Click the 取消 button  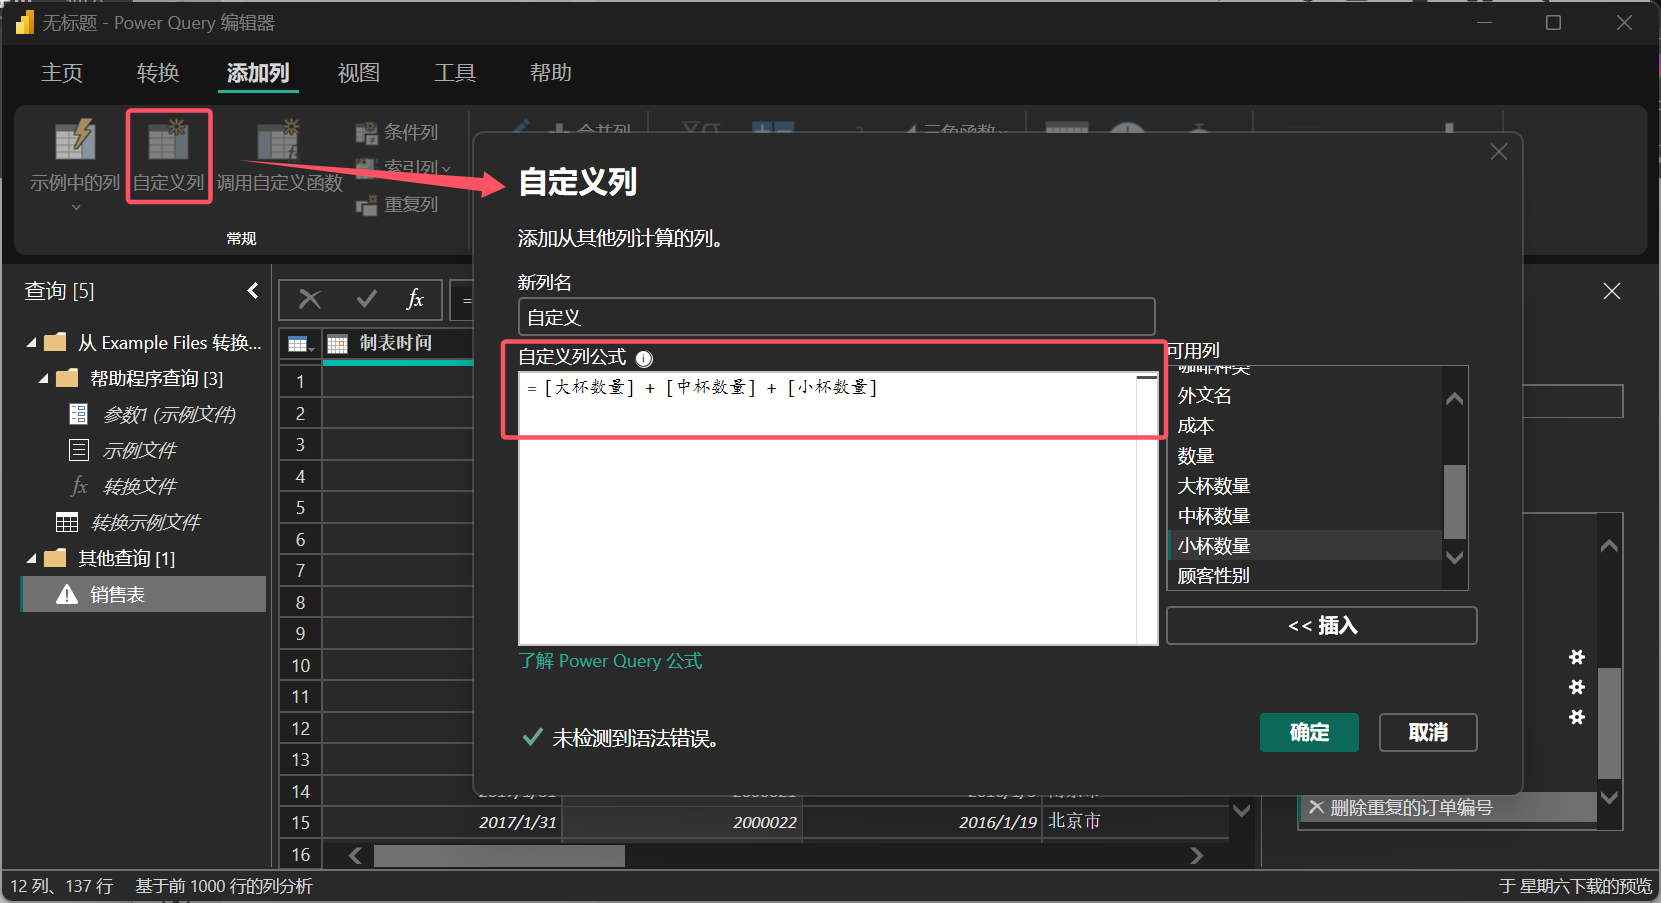click(1428, 732)
